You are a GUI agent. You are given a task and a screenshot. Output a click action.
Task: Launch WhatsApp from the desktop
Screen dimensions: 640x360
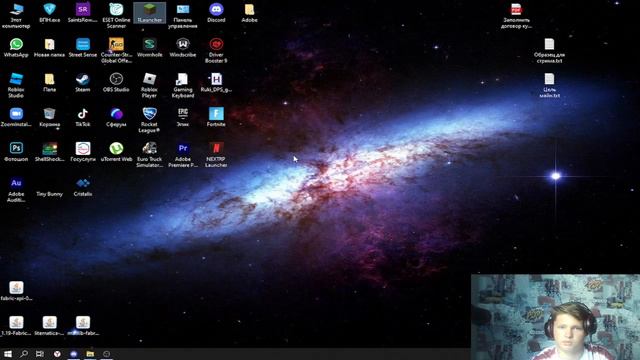click(16, 47)
